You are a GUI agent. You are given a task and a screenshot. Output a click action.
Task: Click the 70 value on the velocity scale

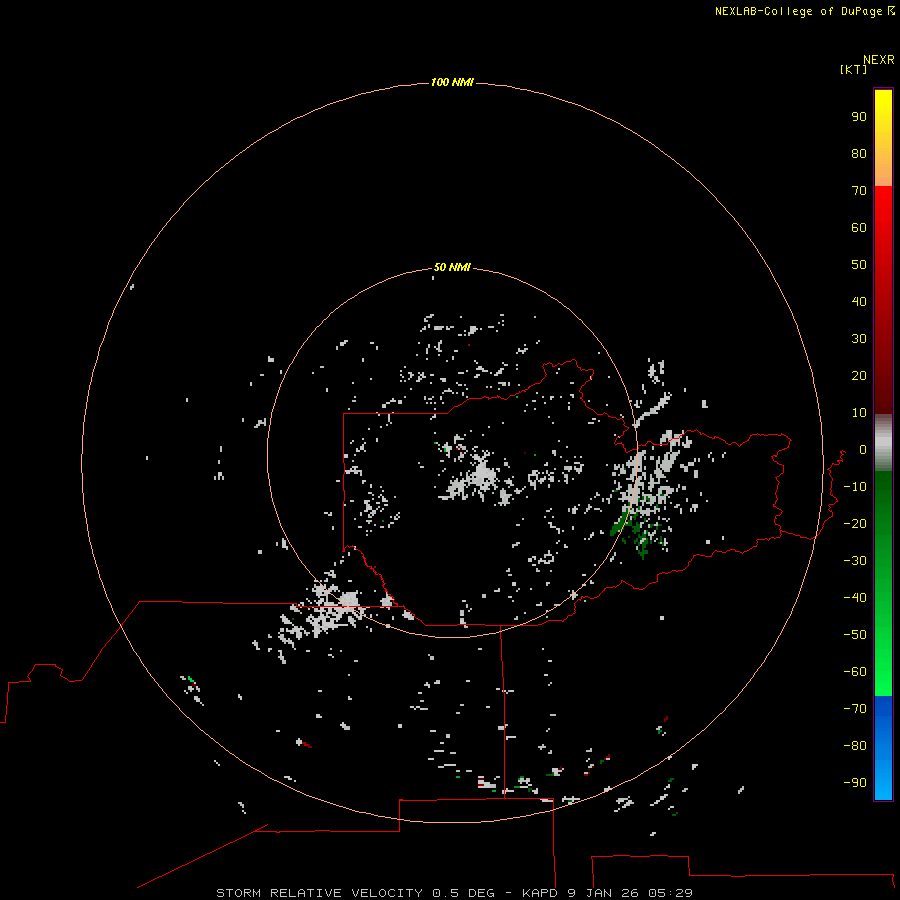tap(859, 191)
